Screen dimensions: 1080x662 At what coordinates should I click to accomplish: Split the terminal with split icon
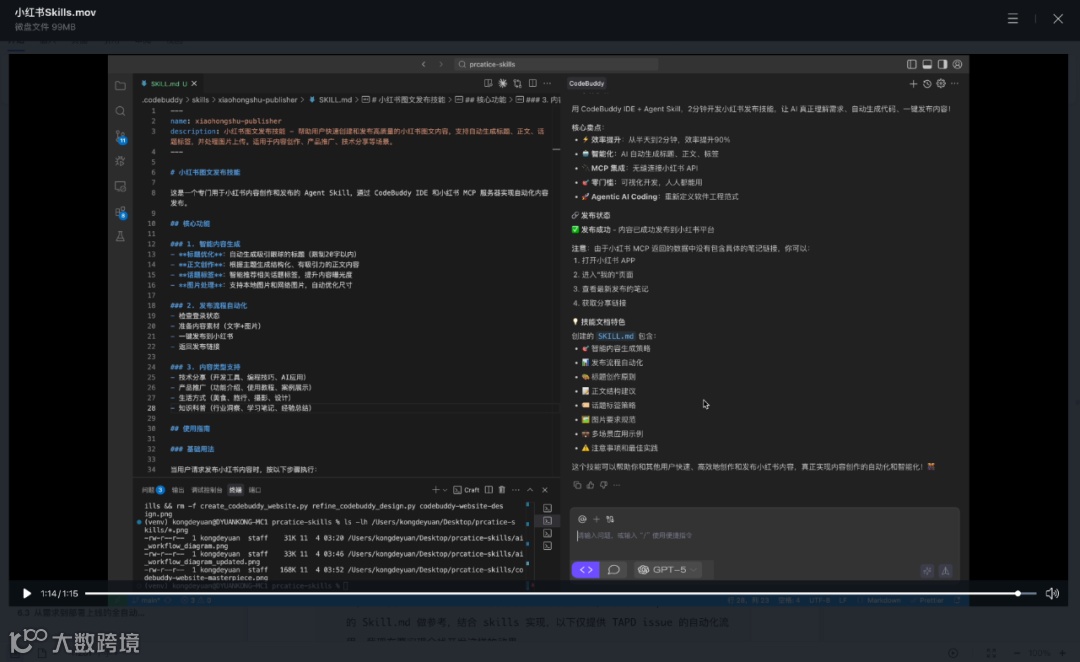coord(488,490)
